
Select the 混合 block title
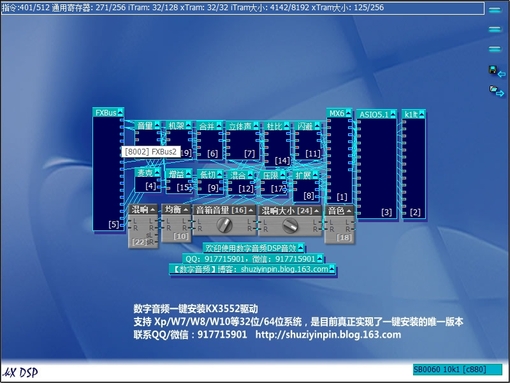point(238,175)
